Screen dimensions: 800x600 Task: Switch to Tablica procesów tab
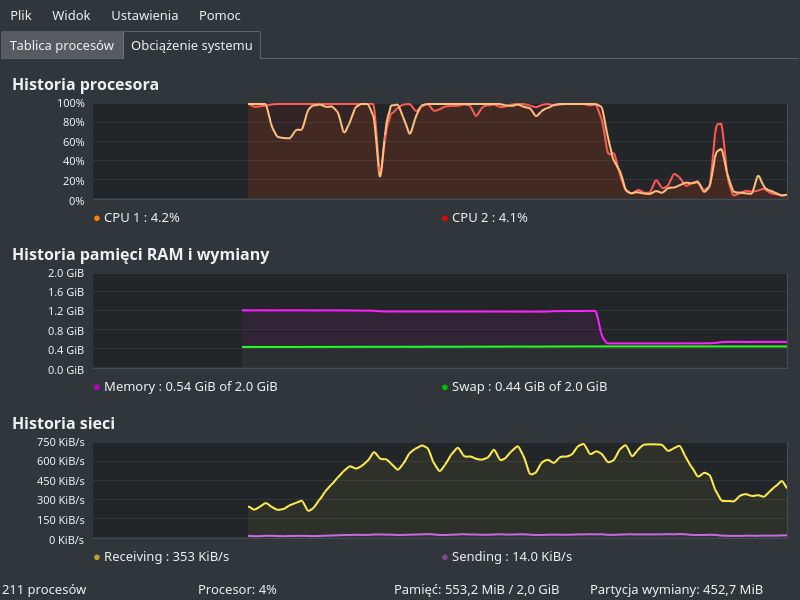pos(62,45)
